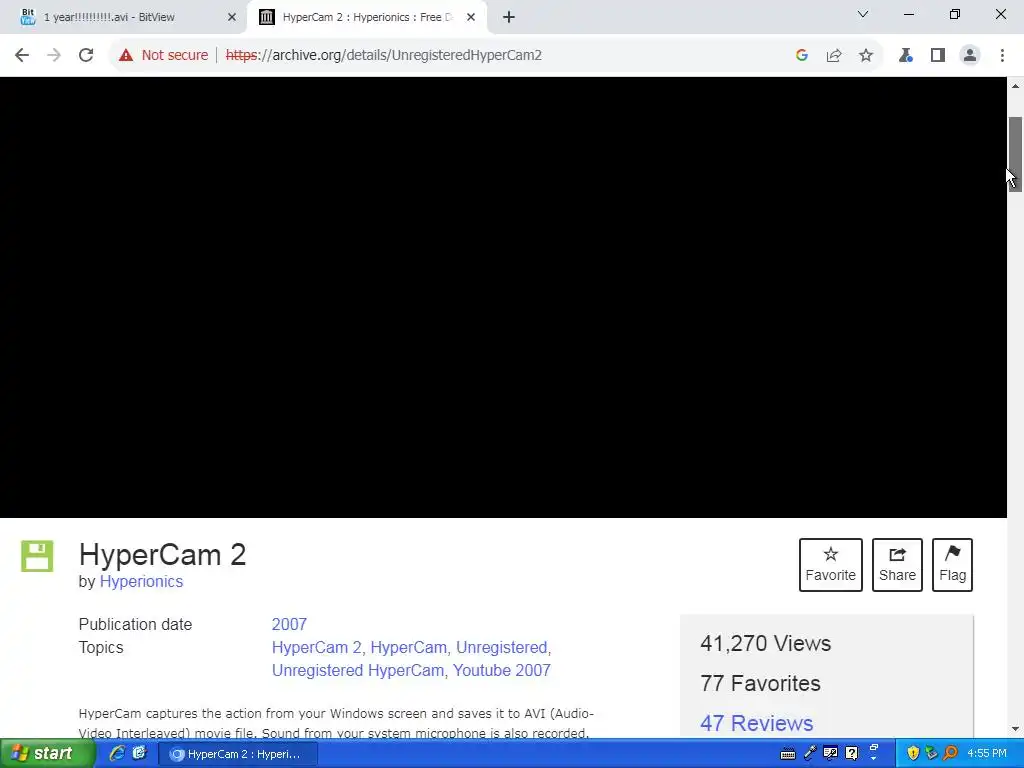Jump to the 47 Reviews section
1024x768 pixels.
pos(756,723)
